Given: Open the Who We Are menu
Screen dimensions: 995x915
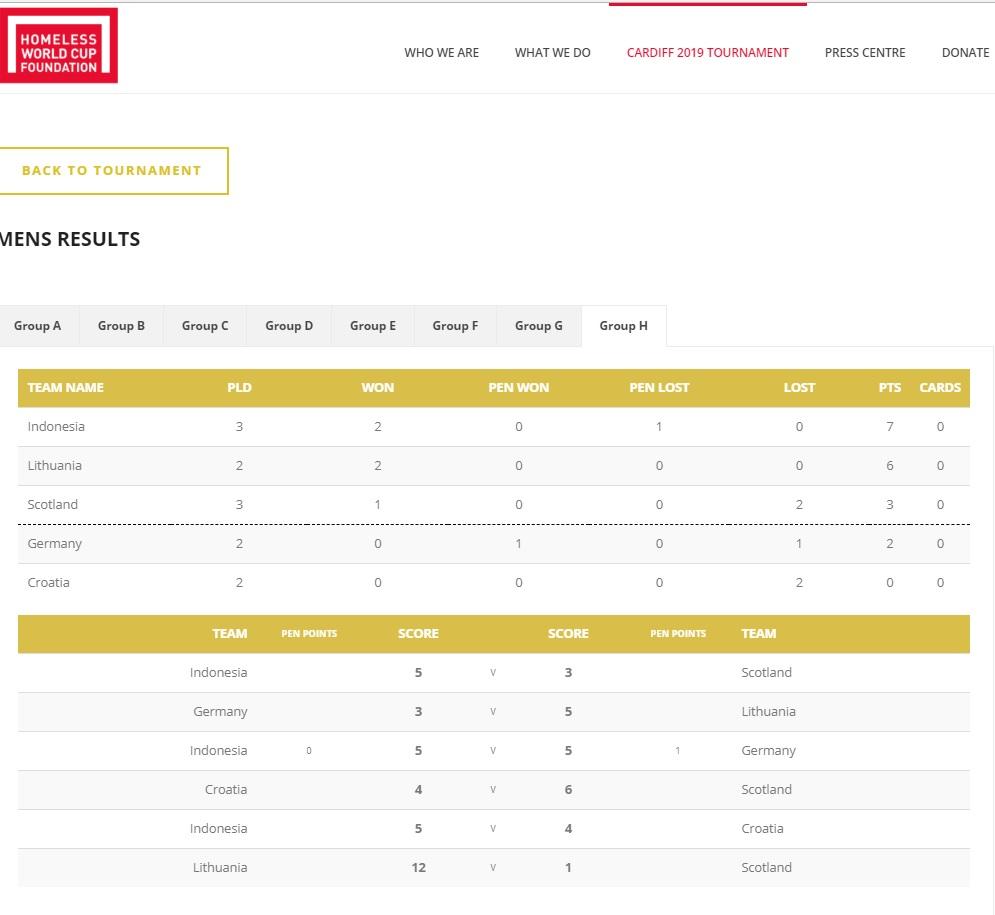Looking at the screenshot, I should (x=441, y=53).
